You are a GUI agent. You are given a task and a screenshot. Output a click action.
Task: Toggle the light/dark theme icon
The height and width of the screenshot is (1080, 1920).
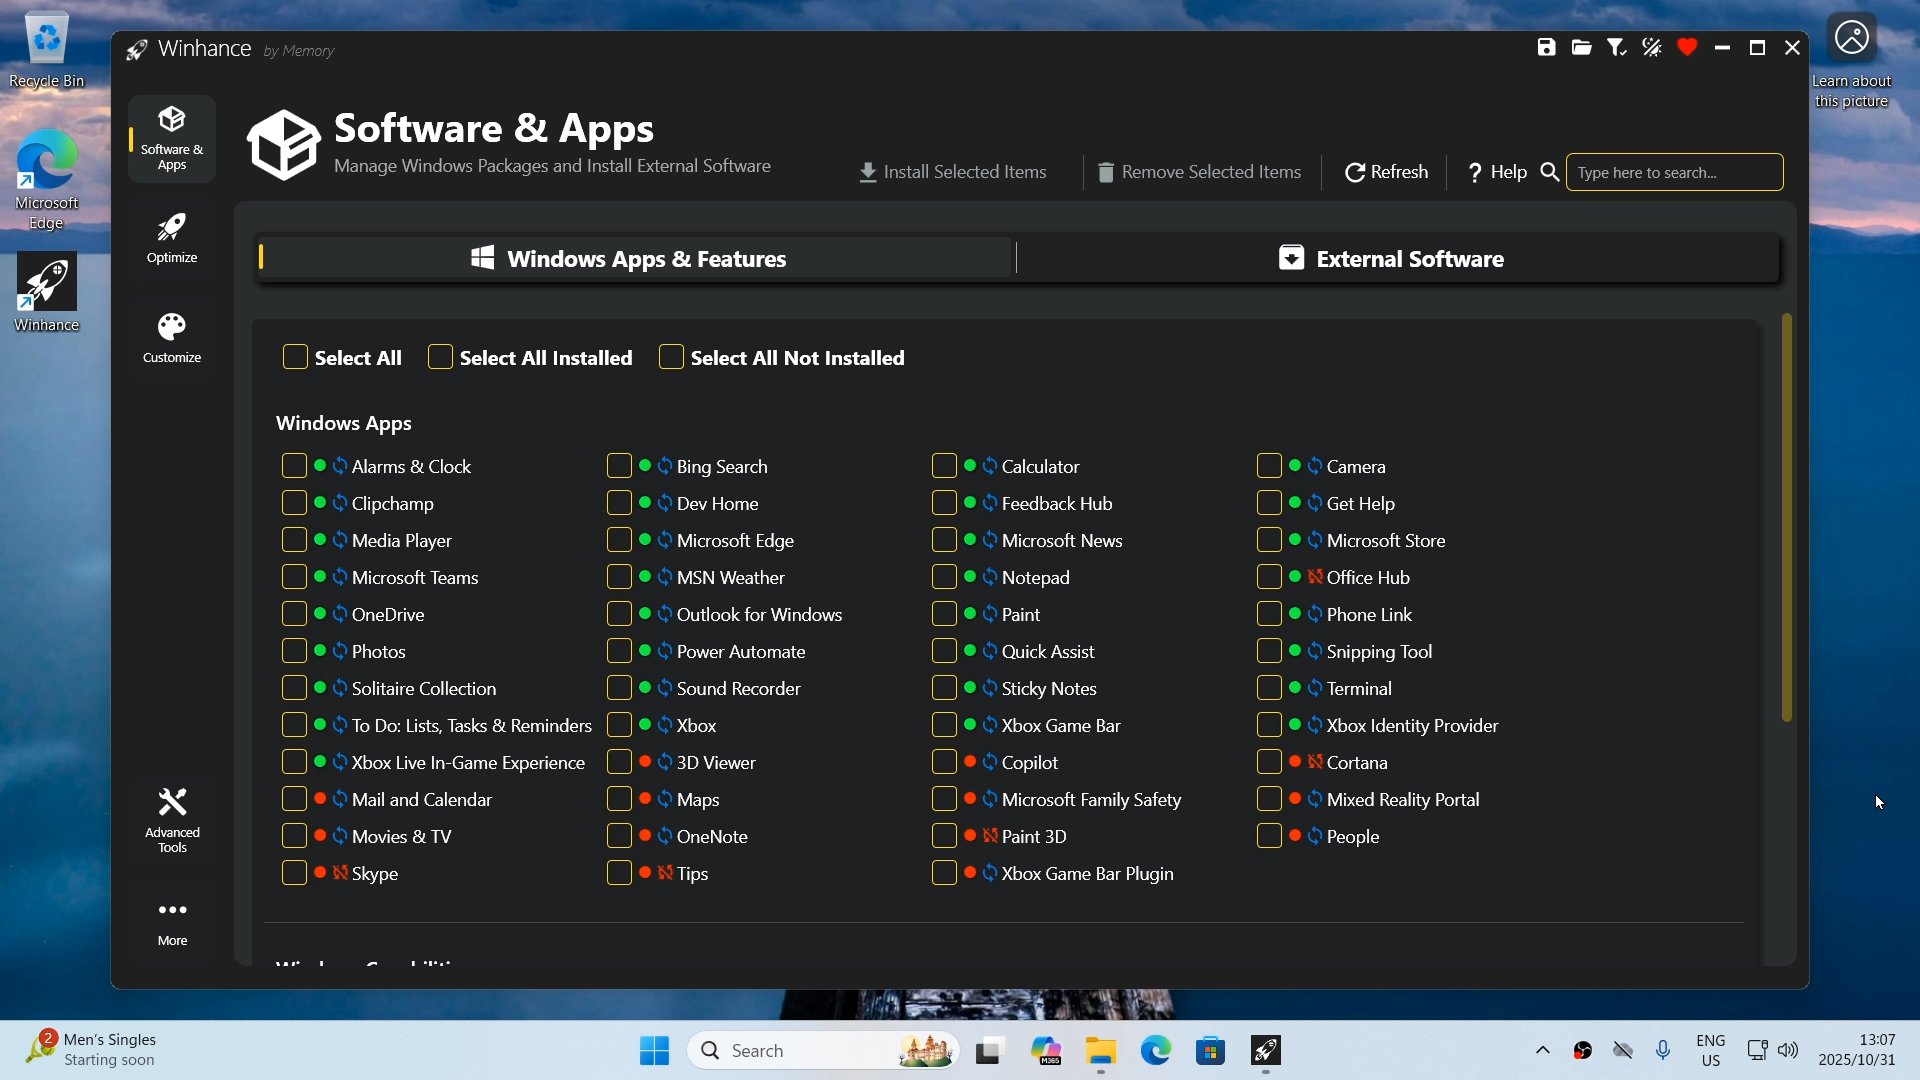click(1651, 47)
